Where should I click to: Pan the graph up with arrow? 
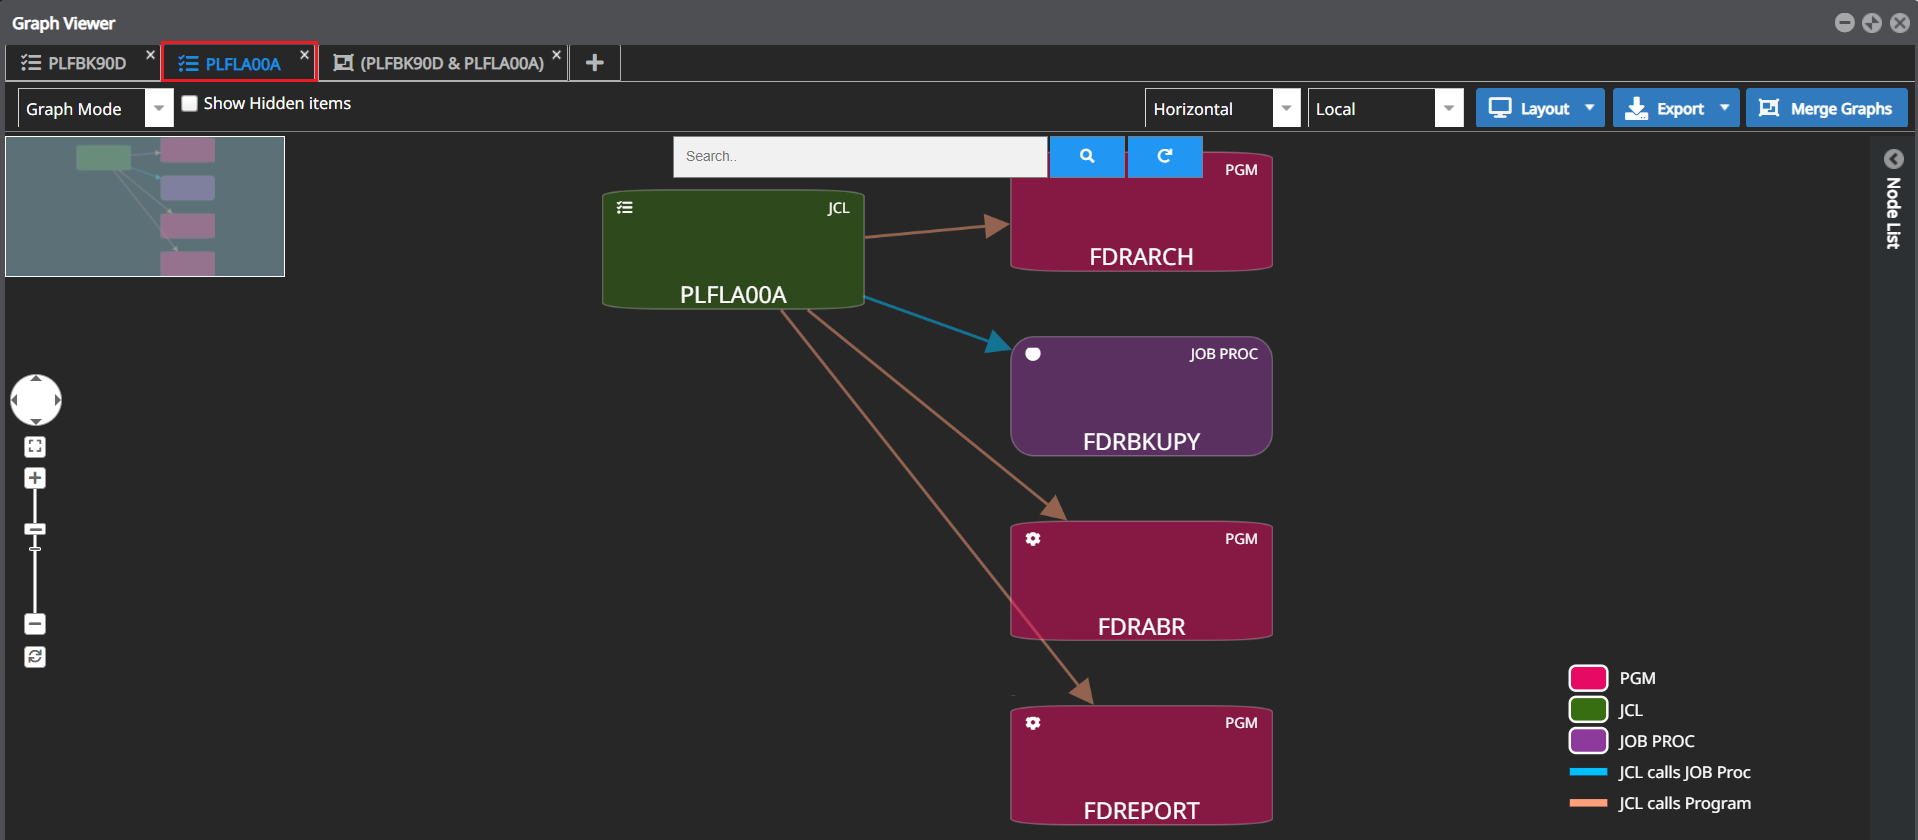coord(36,380)
